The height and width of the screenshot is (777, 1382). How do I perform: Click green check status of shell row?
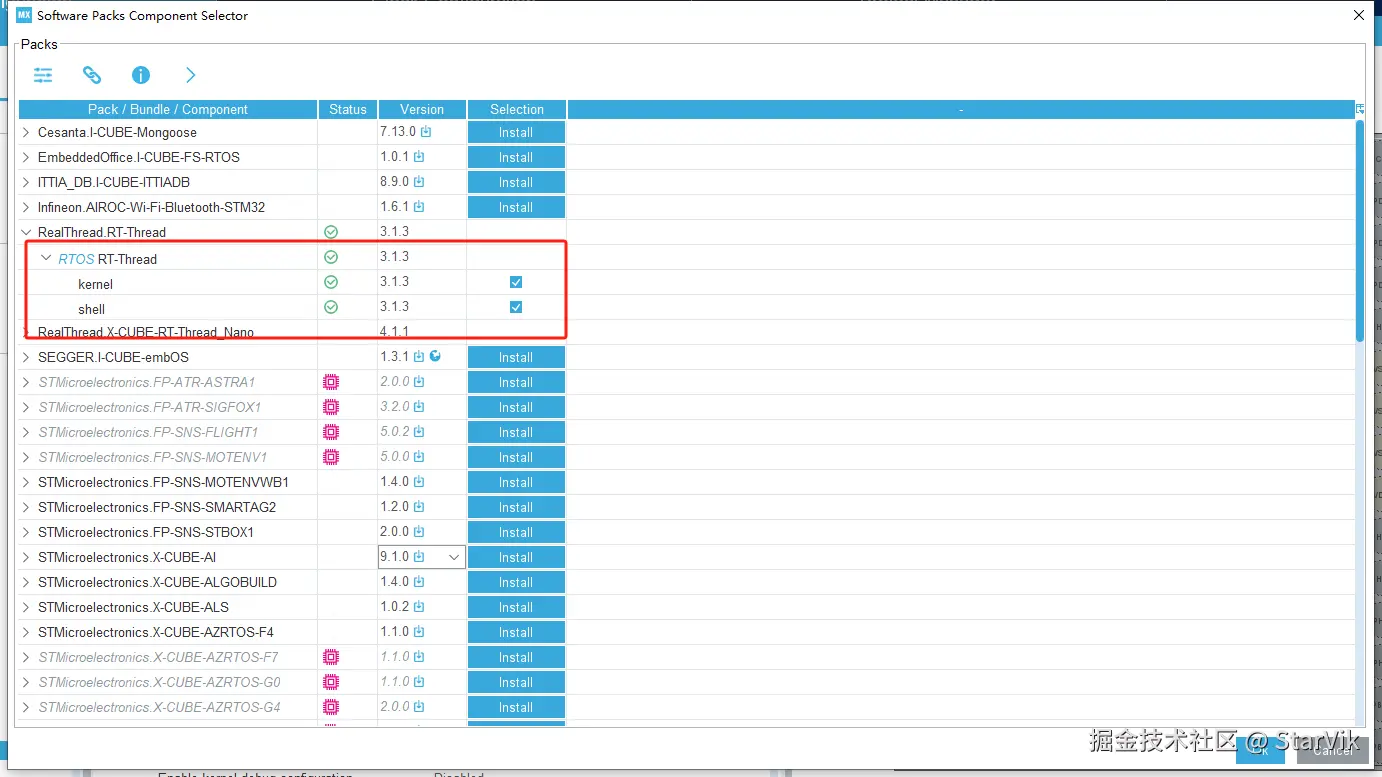tap(331, 307)
